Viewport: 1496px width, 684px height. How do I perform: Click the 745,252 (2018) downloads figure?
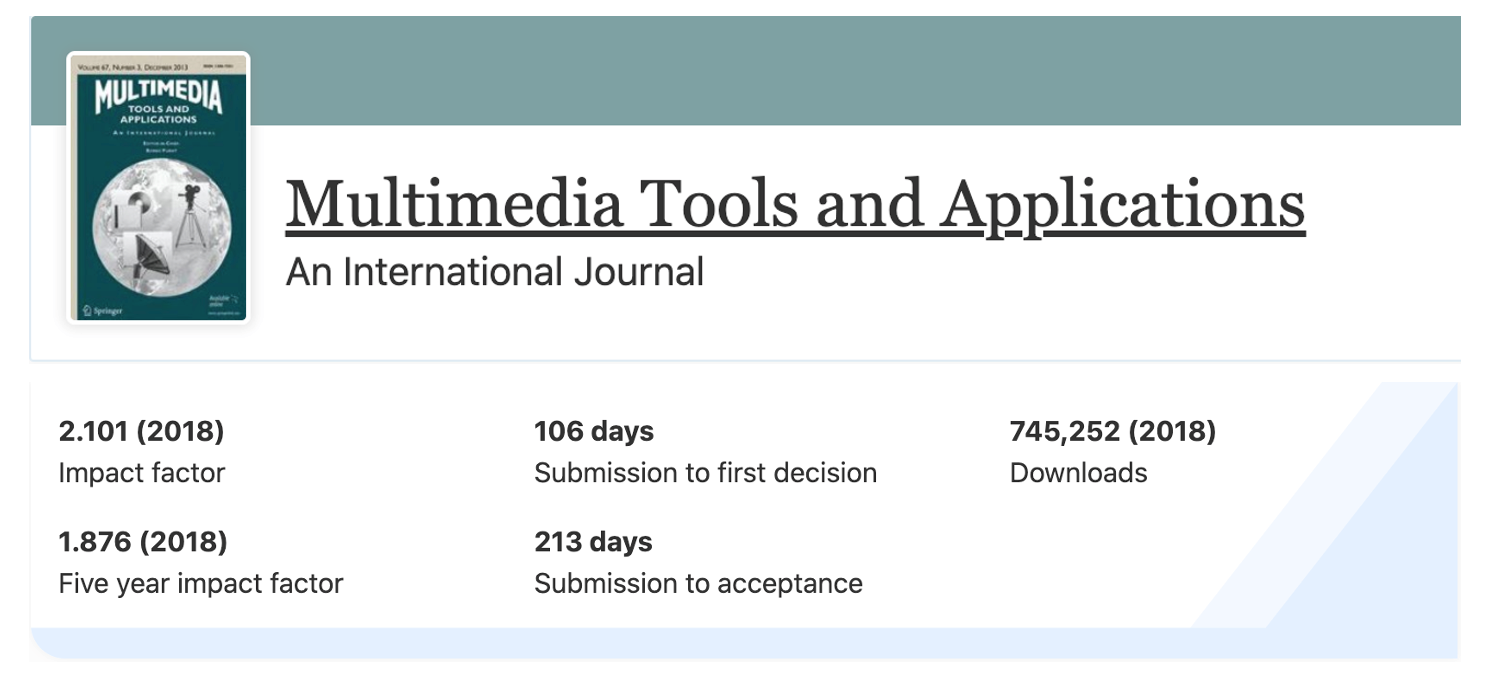[1113, 432]
